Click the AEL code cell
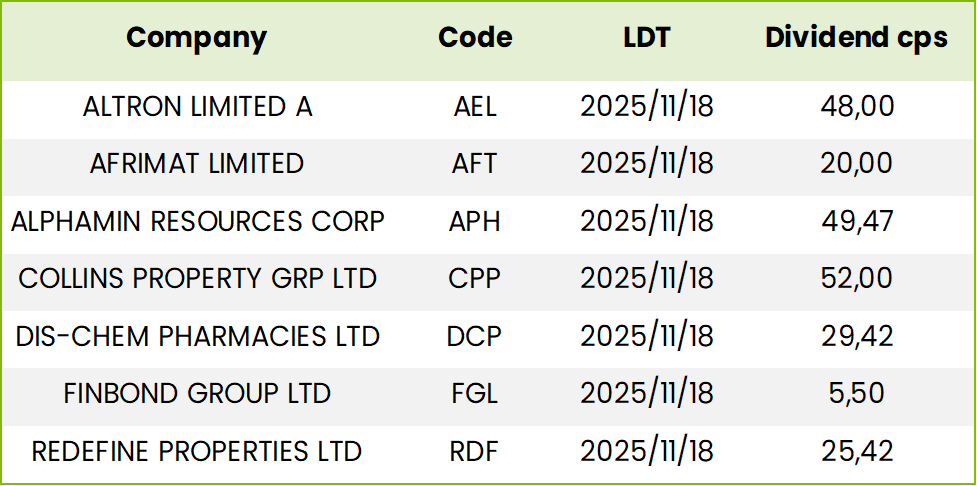977x486 pixels. (475, 107)
